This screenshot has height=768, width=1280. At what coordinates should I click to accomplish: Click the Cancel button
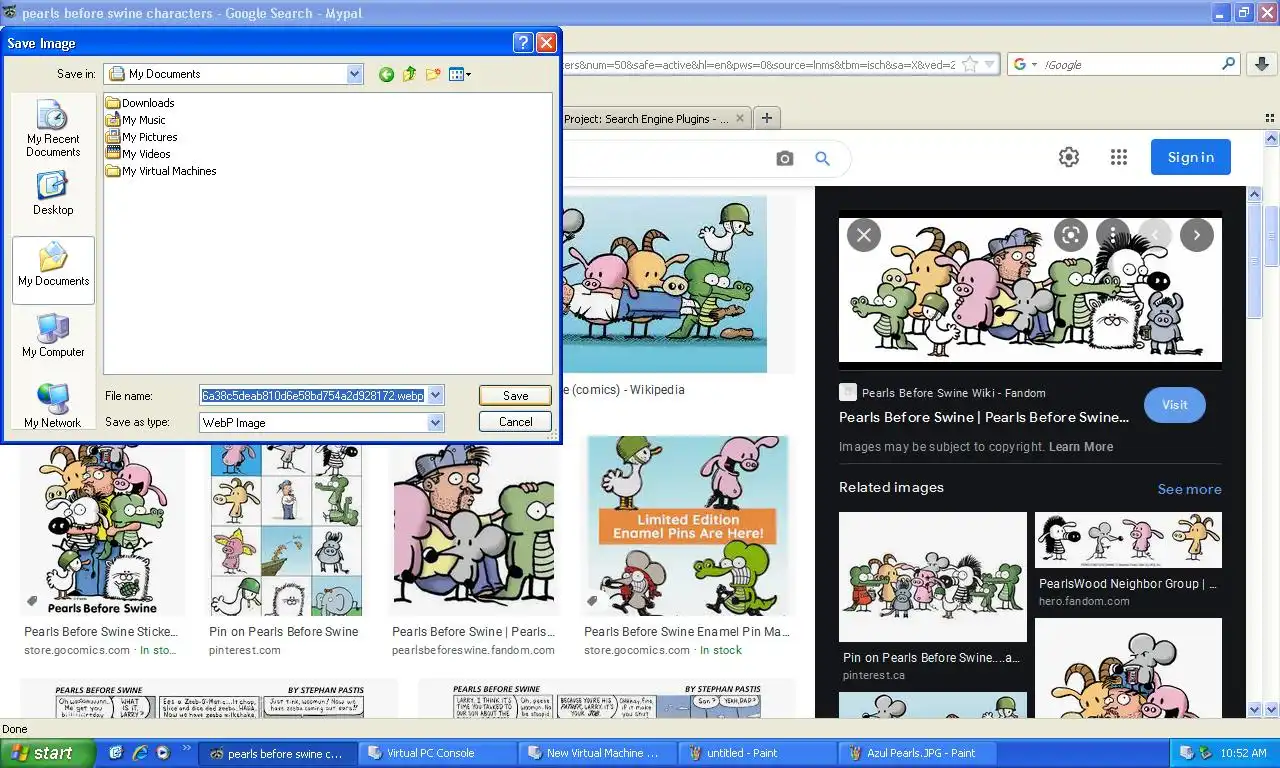pos(515,422)
